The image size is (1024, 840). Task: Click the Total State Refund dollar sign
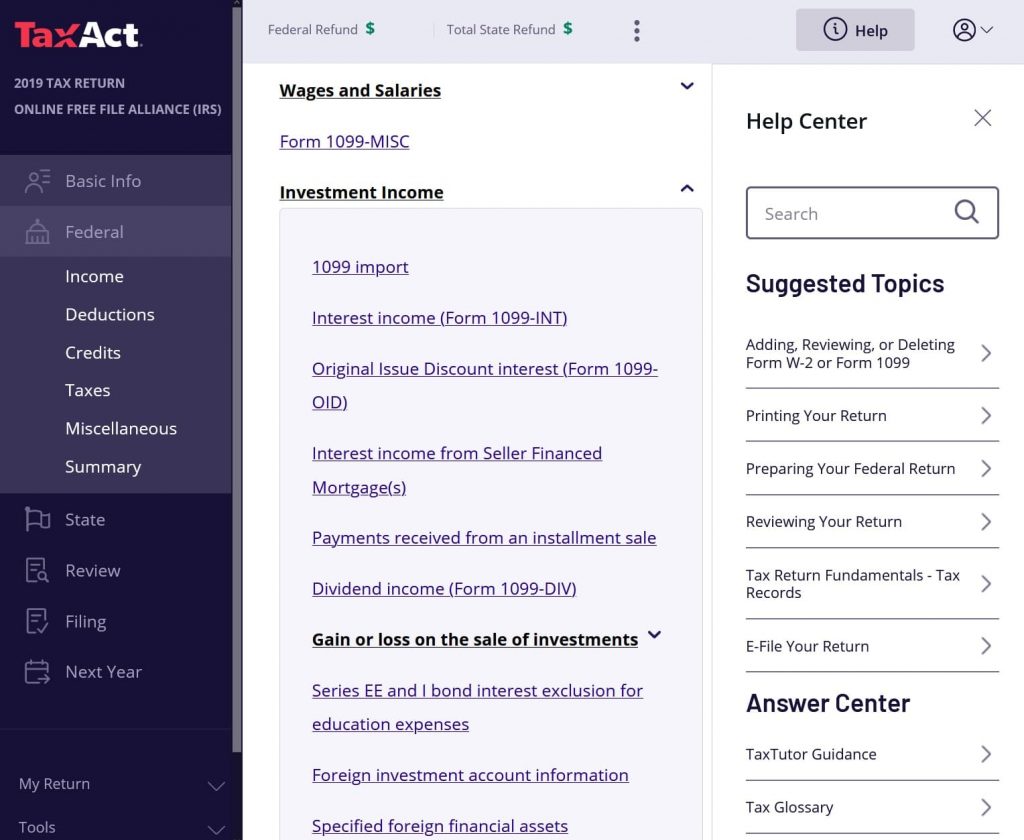(x=568, y=29)
